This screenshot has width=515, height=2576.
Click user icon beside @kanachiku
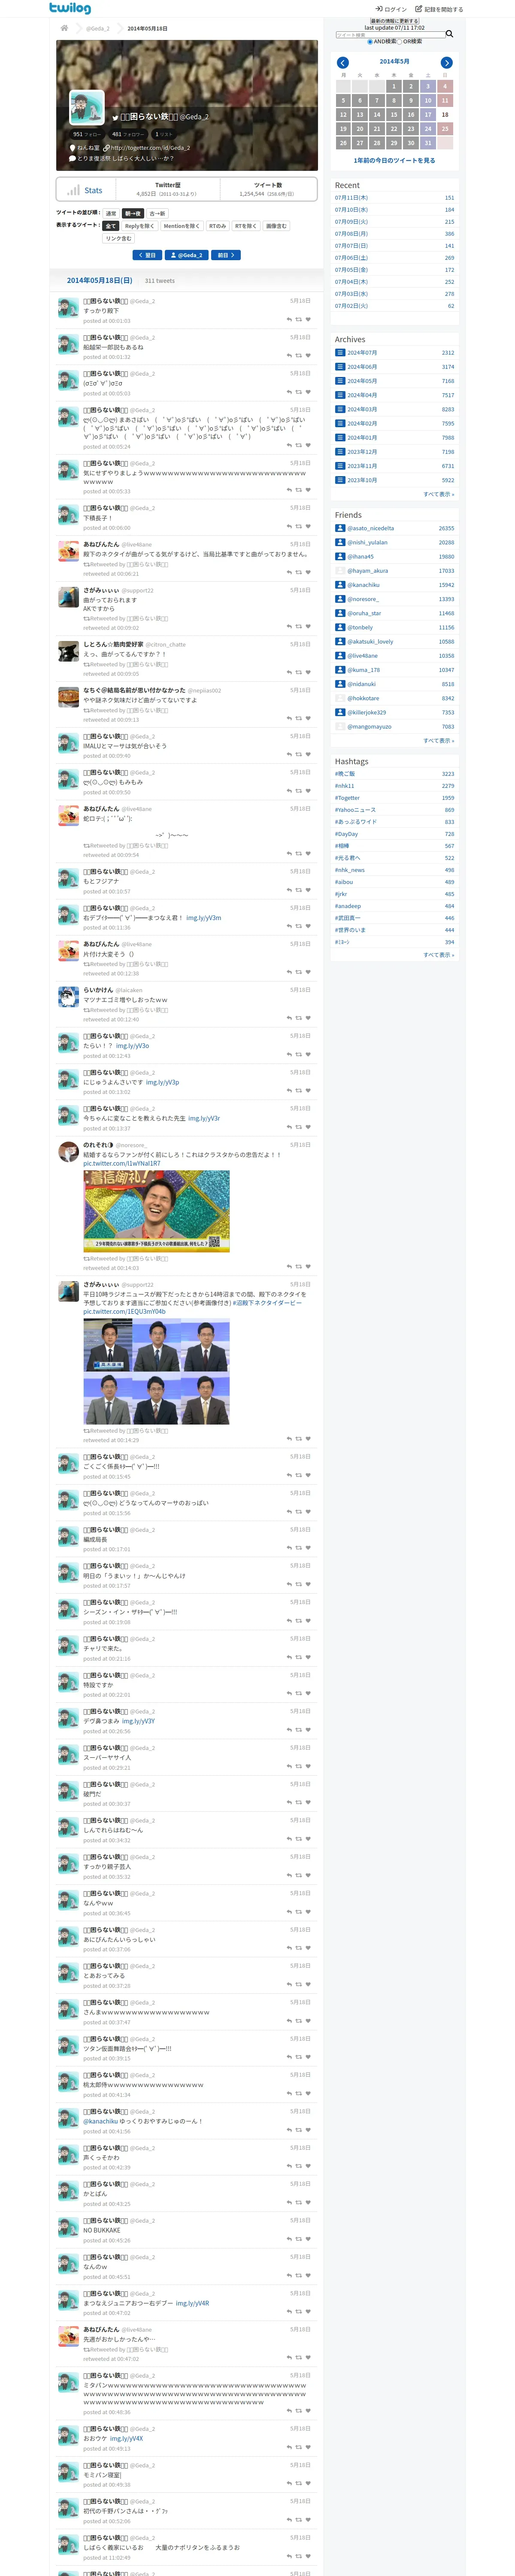340,585
